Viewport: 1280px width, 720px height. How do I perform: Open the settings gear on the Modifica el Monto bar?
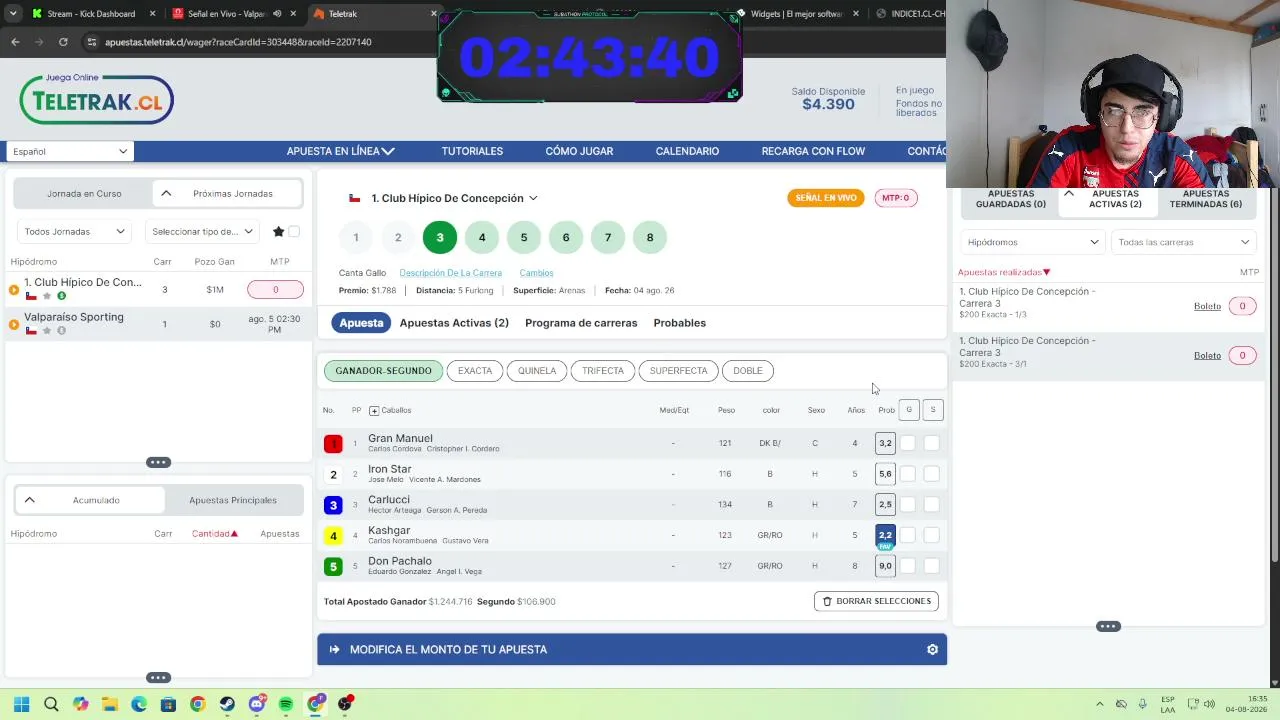(x=932, y=650)
